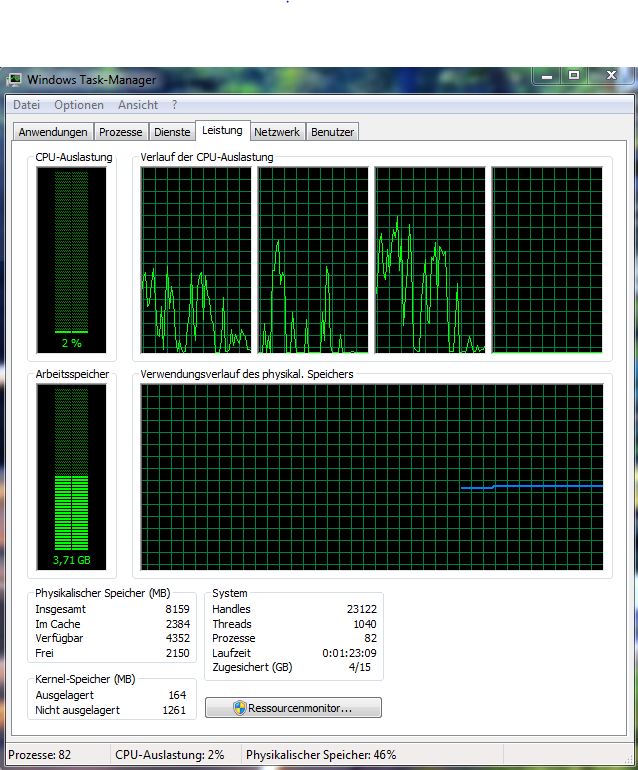Switch to the Netzwerk tab
Image resolution: width=638 pixels, height=770 pixels.
tap(277, 132)
